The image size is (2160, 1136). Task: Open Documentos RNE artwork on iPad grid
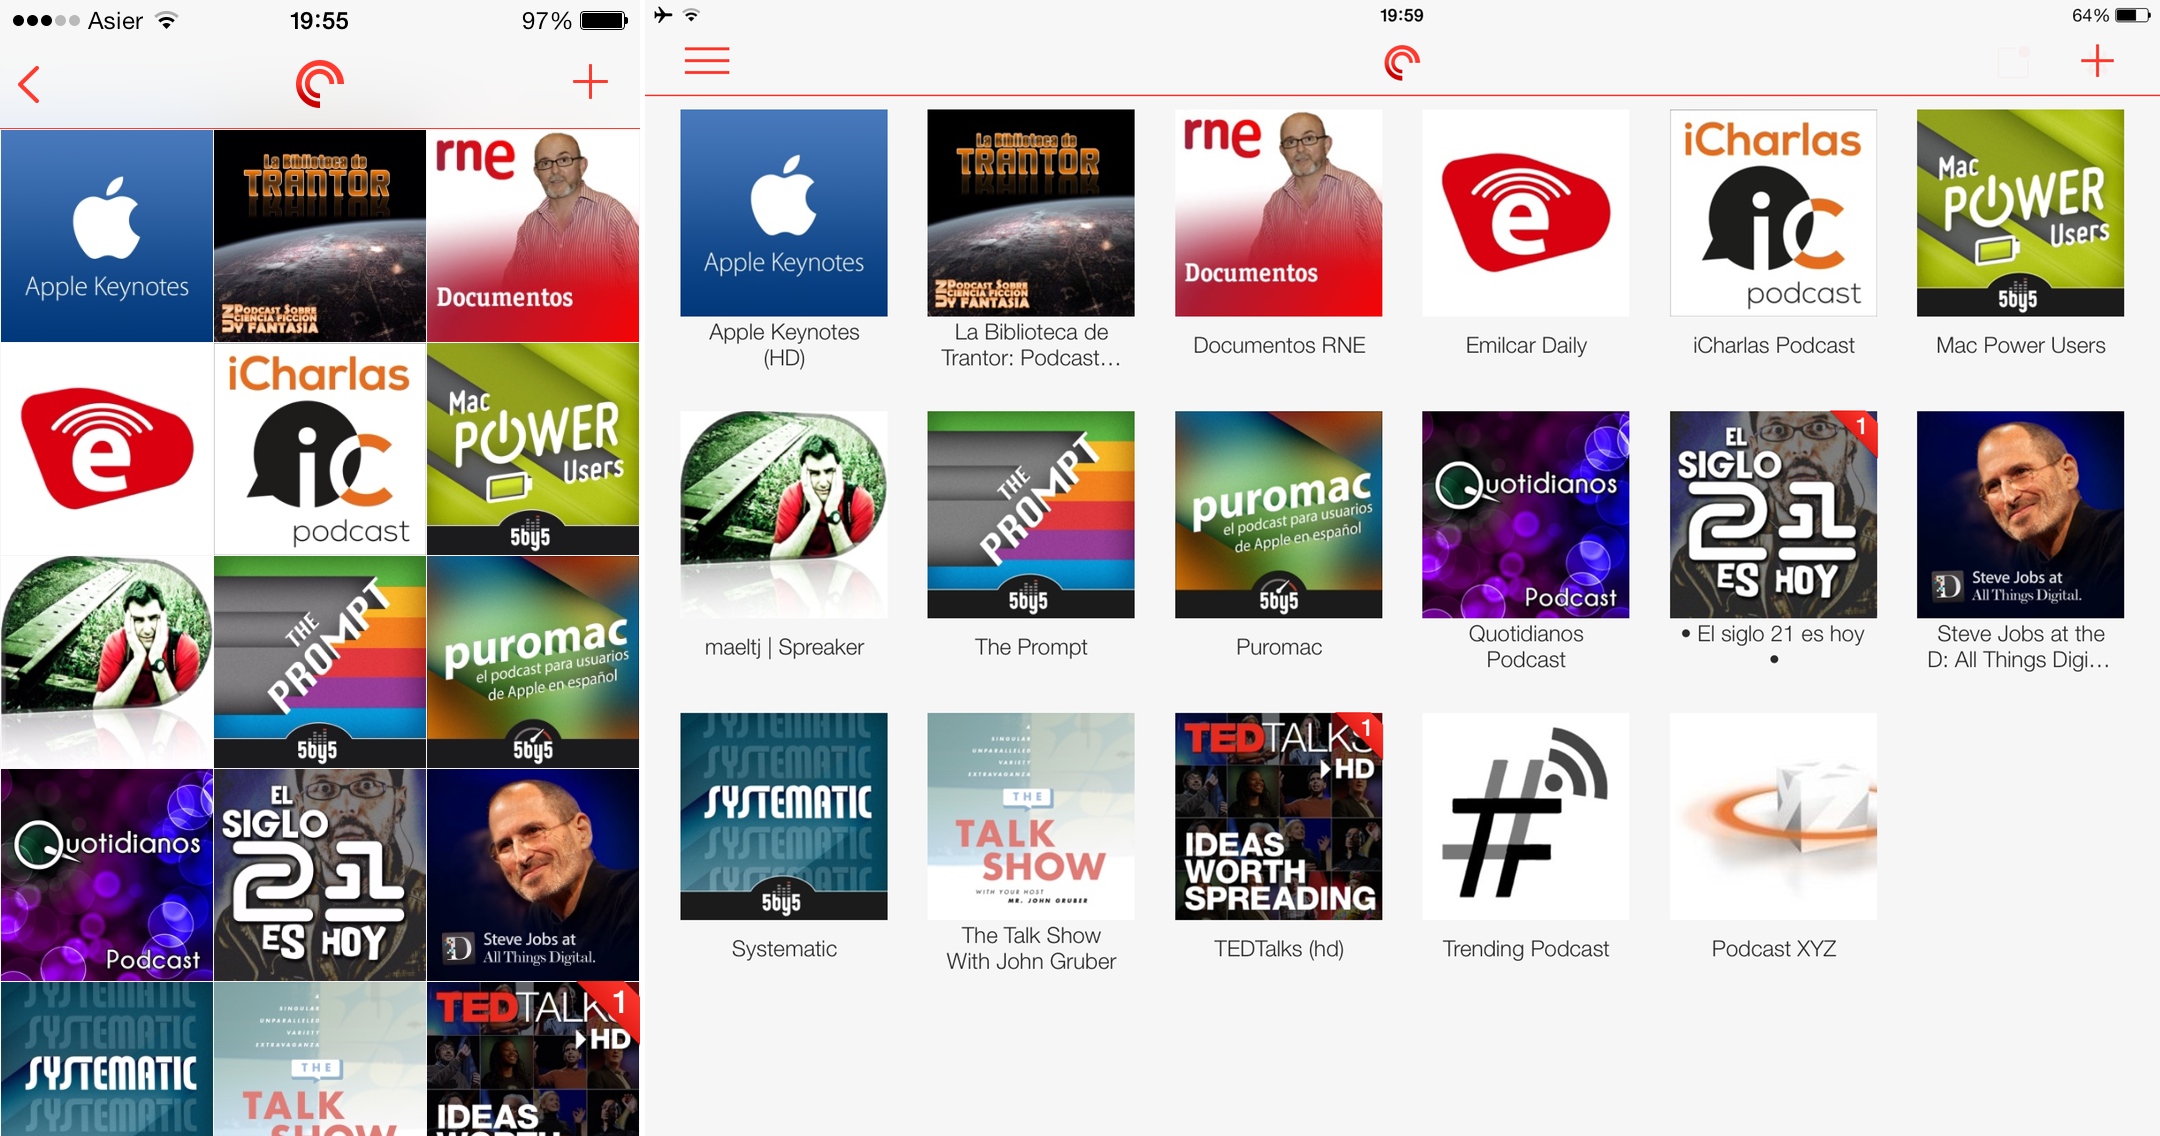tap(1279, 213)
